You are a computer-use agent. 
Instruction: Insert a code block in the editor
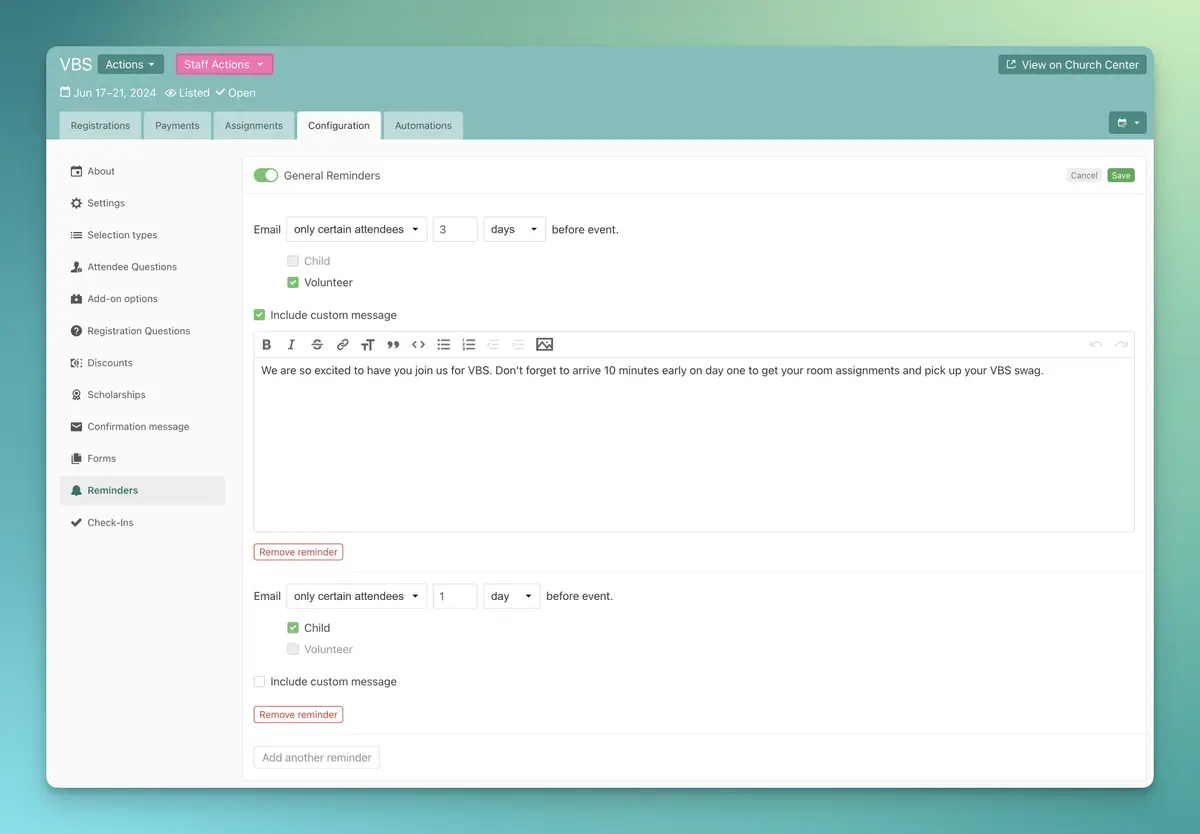coord(418,345)
